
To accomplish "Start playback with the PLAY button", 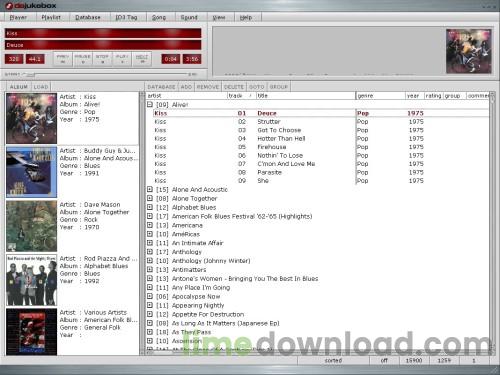I will coord(122,59).
